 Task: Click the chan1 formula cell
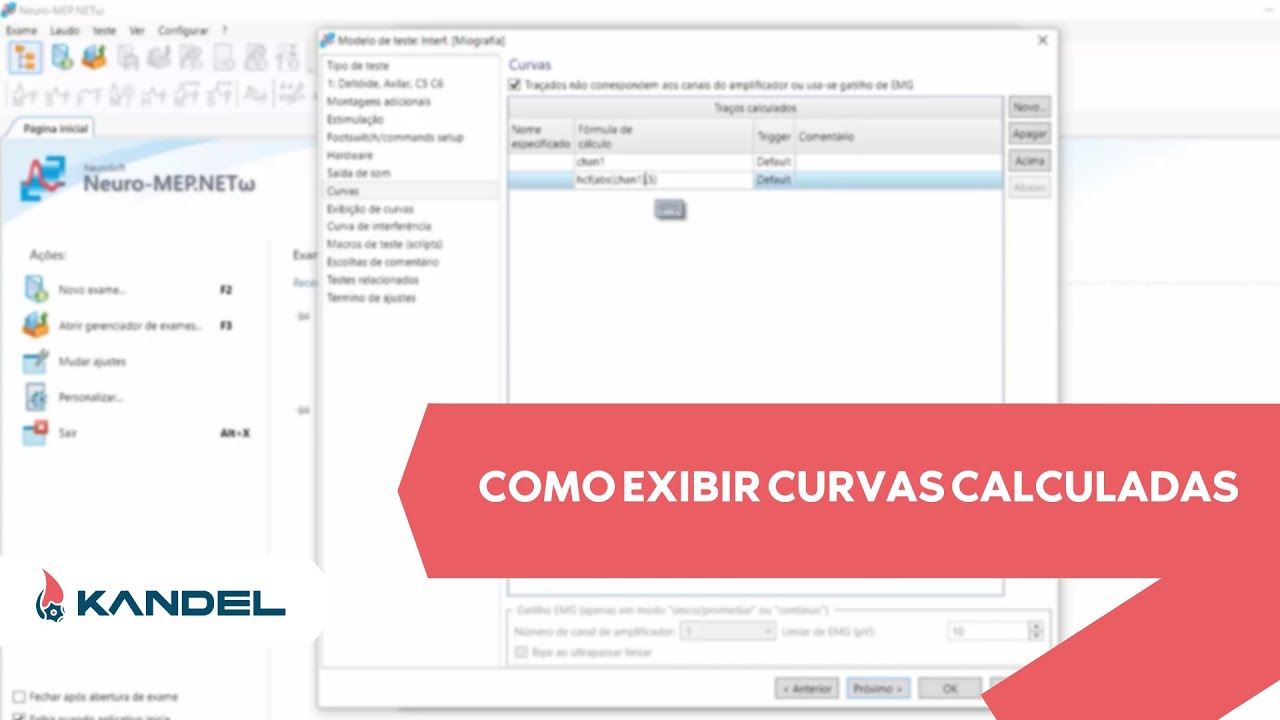[664, 162]
